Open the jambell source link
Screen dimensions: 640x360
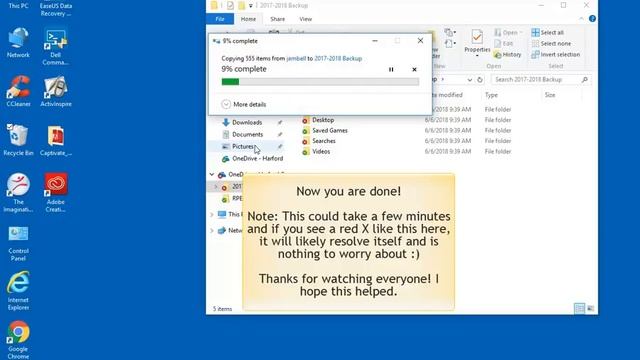(x=296, y=58)
